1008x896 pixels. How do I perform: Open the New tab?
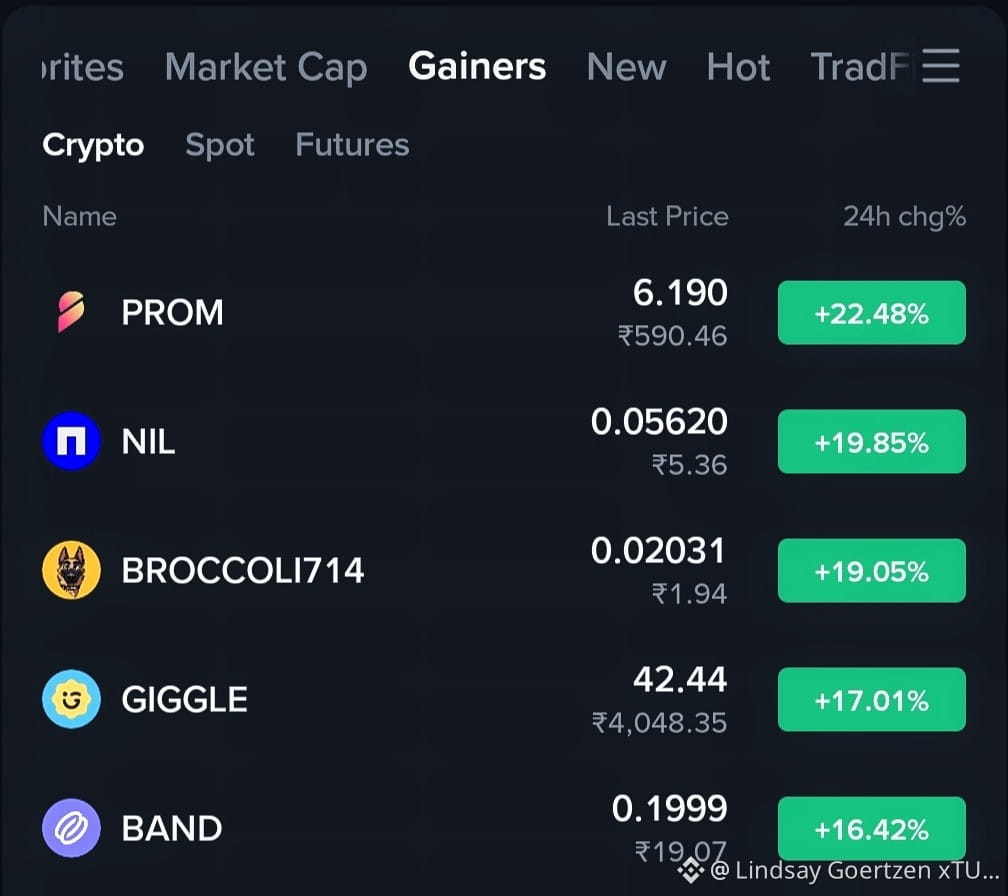pyautogui.click(x=627, y=67)
